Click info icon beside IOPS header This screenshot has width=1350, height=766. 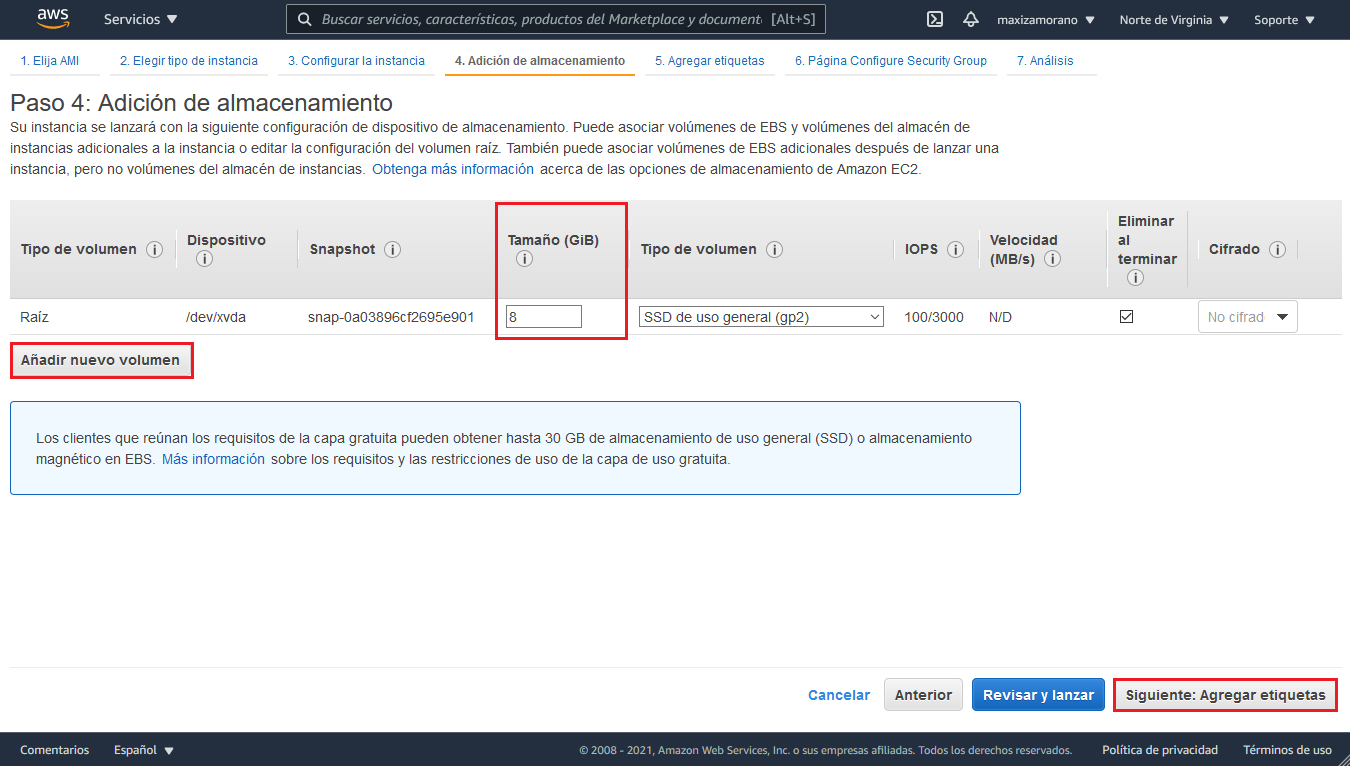(x=955, y=249)
